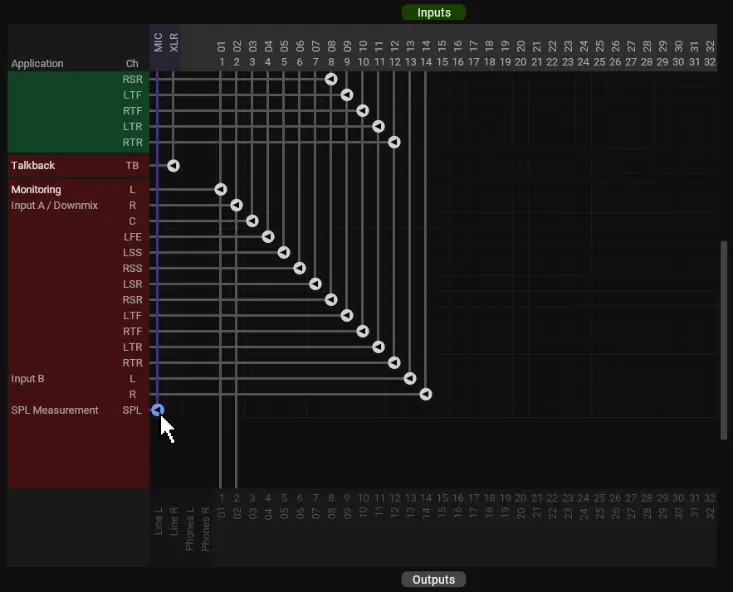733x592 pixels.
Task: Click the Talkback TB routing node on XLR
Action: [x=173, y=166]
